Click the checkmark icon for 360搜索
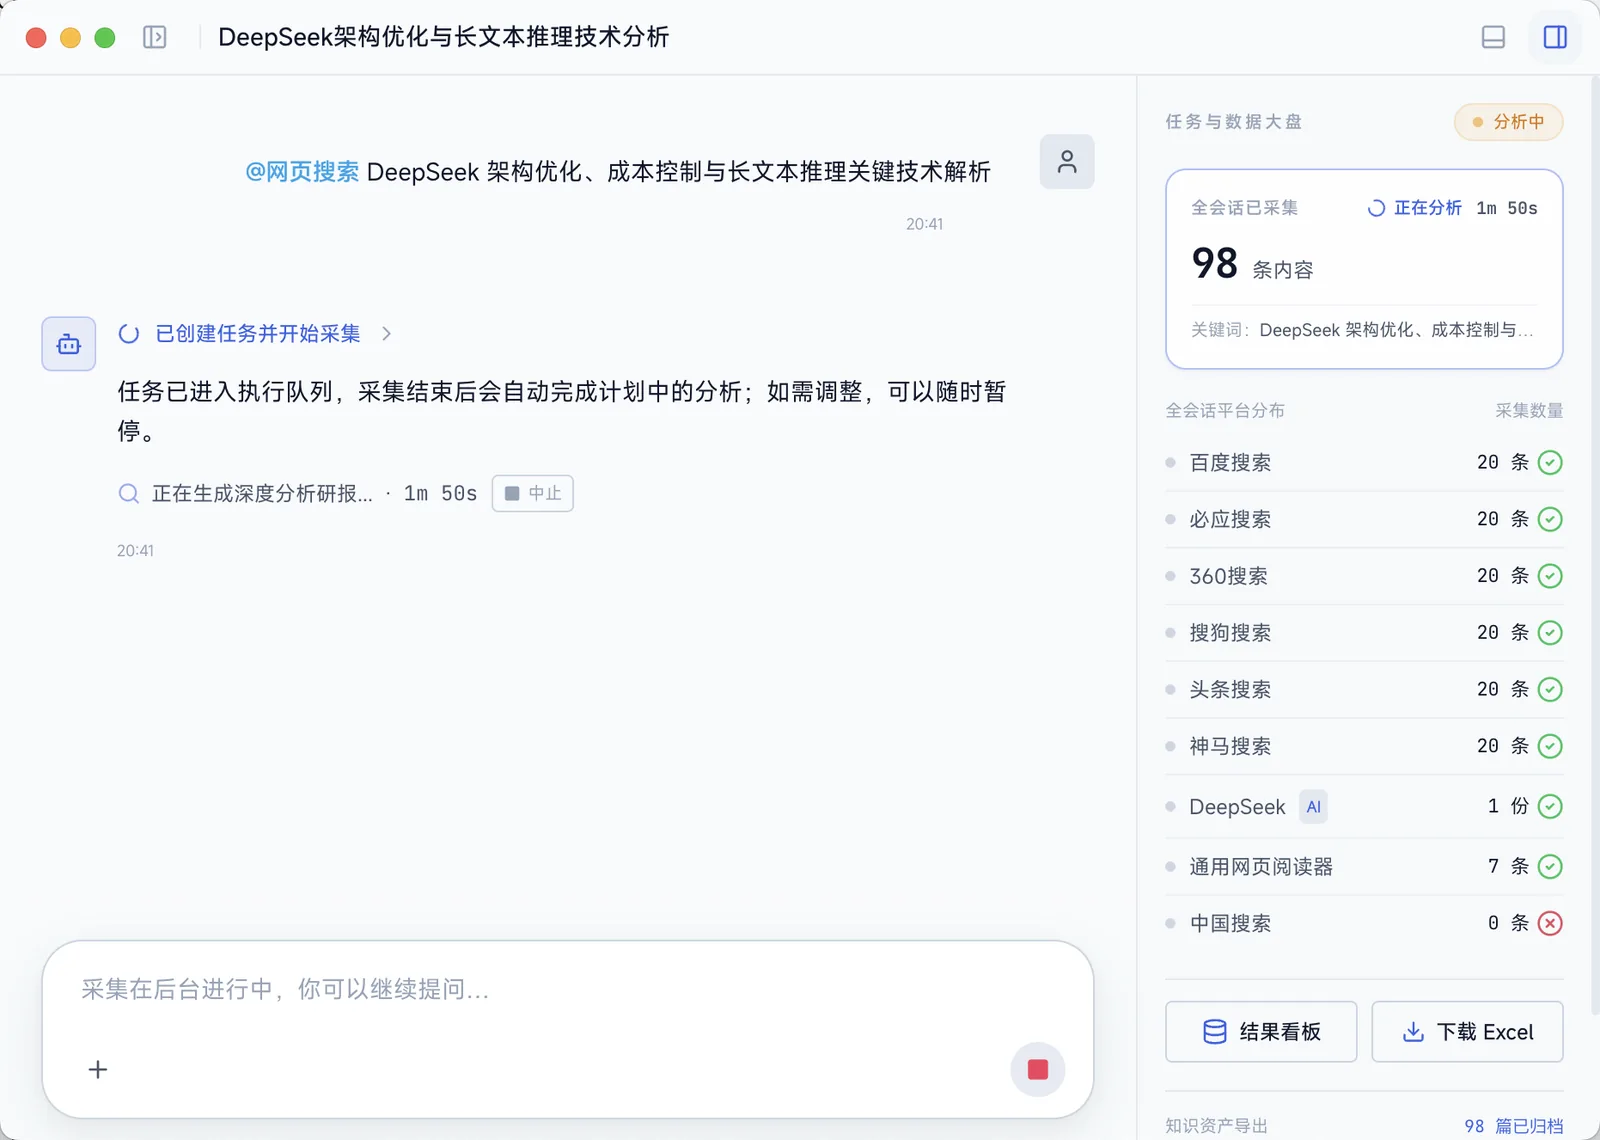This screenshot has height=1140, width=1600. pyautogui.click(x=1550, y=576)
